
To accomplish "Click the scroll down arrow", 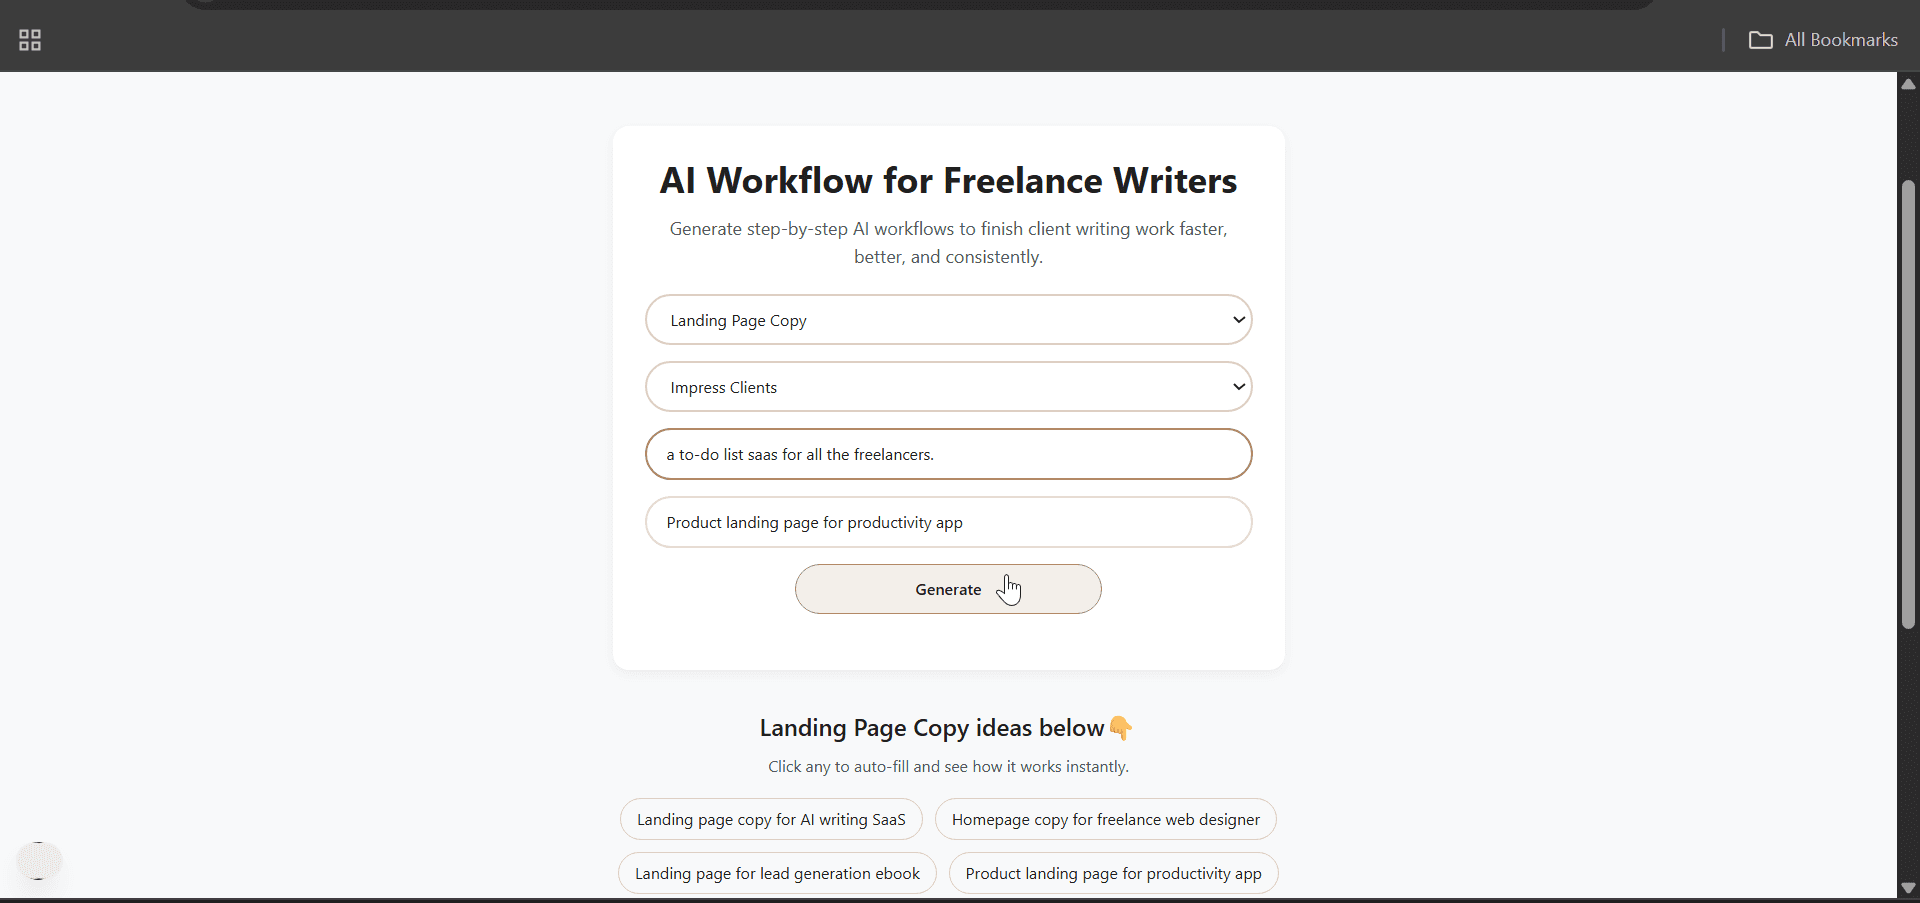I will tap(1908, 888).
